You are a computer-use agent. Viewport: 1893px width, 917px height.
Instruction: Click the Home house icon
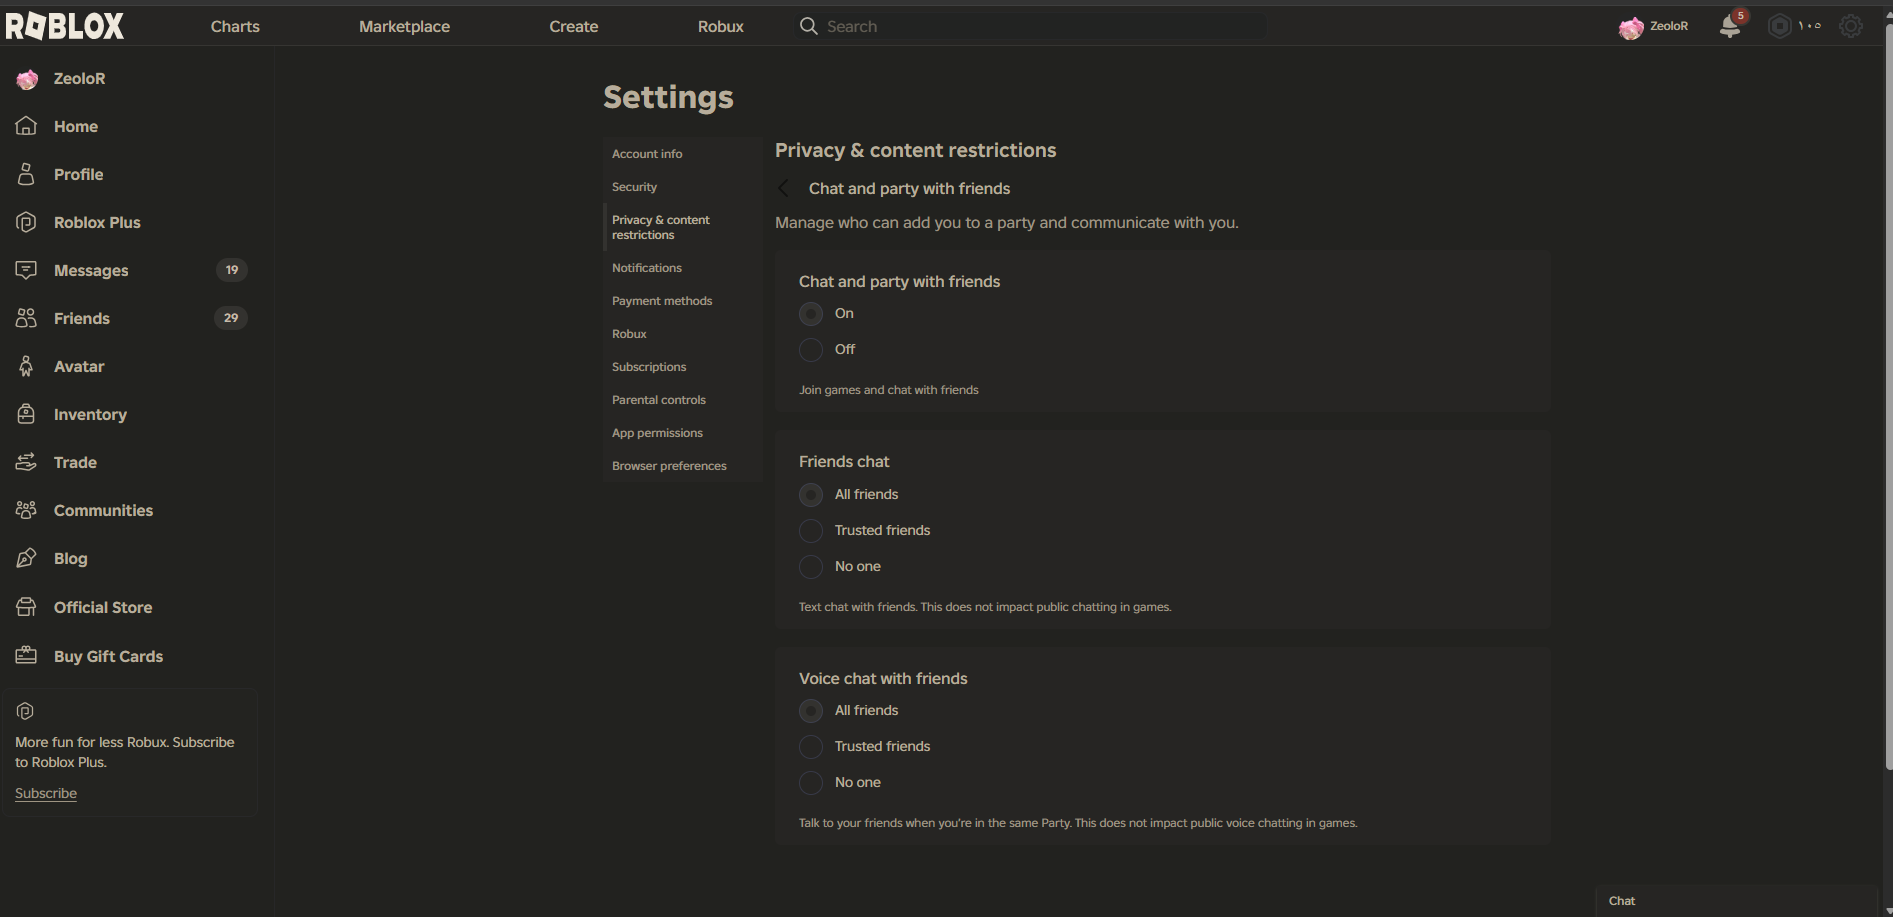click(x=27, y=126)
